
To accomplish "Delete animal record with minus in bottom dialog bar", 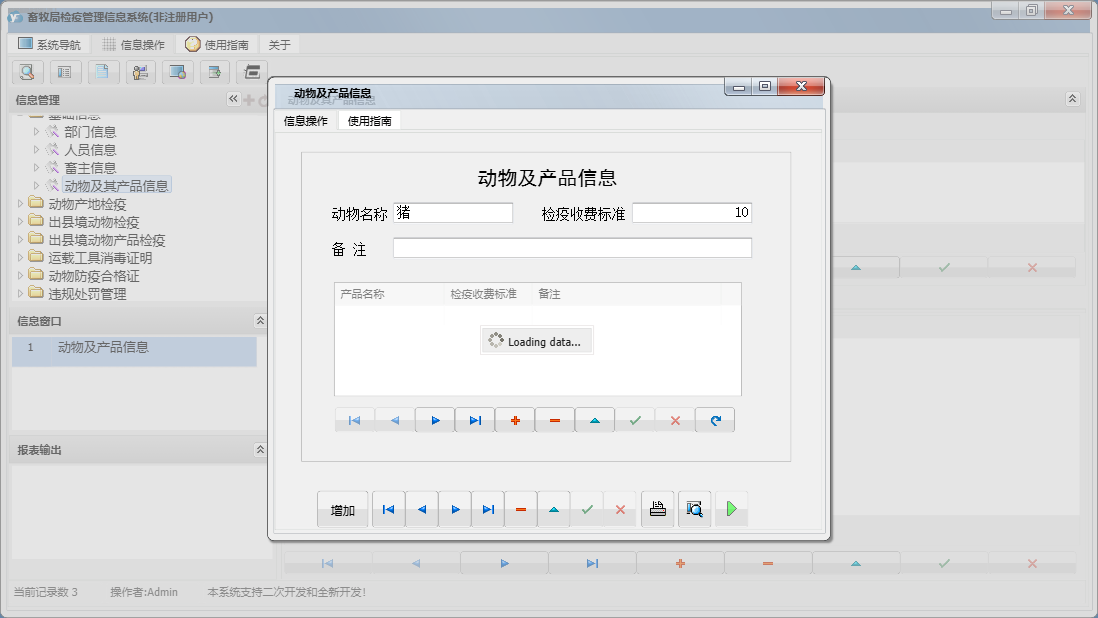I will (521, 510).
